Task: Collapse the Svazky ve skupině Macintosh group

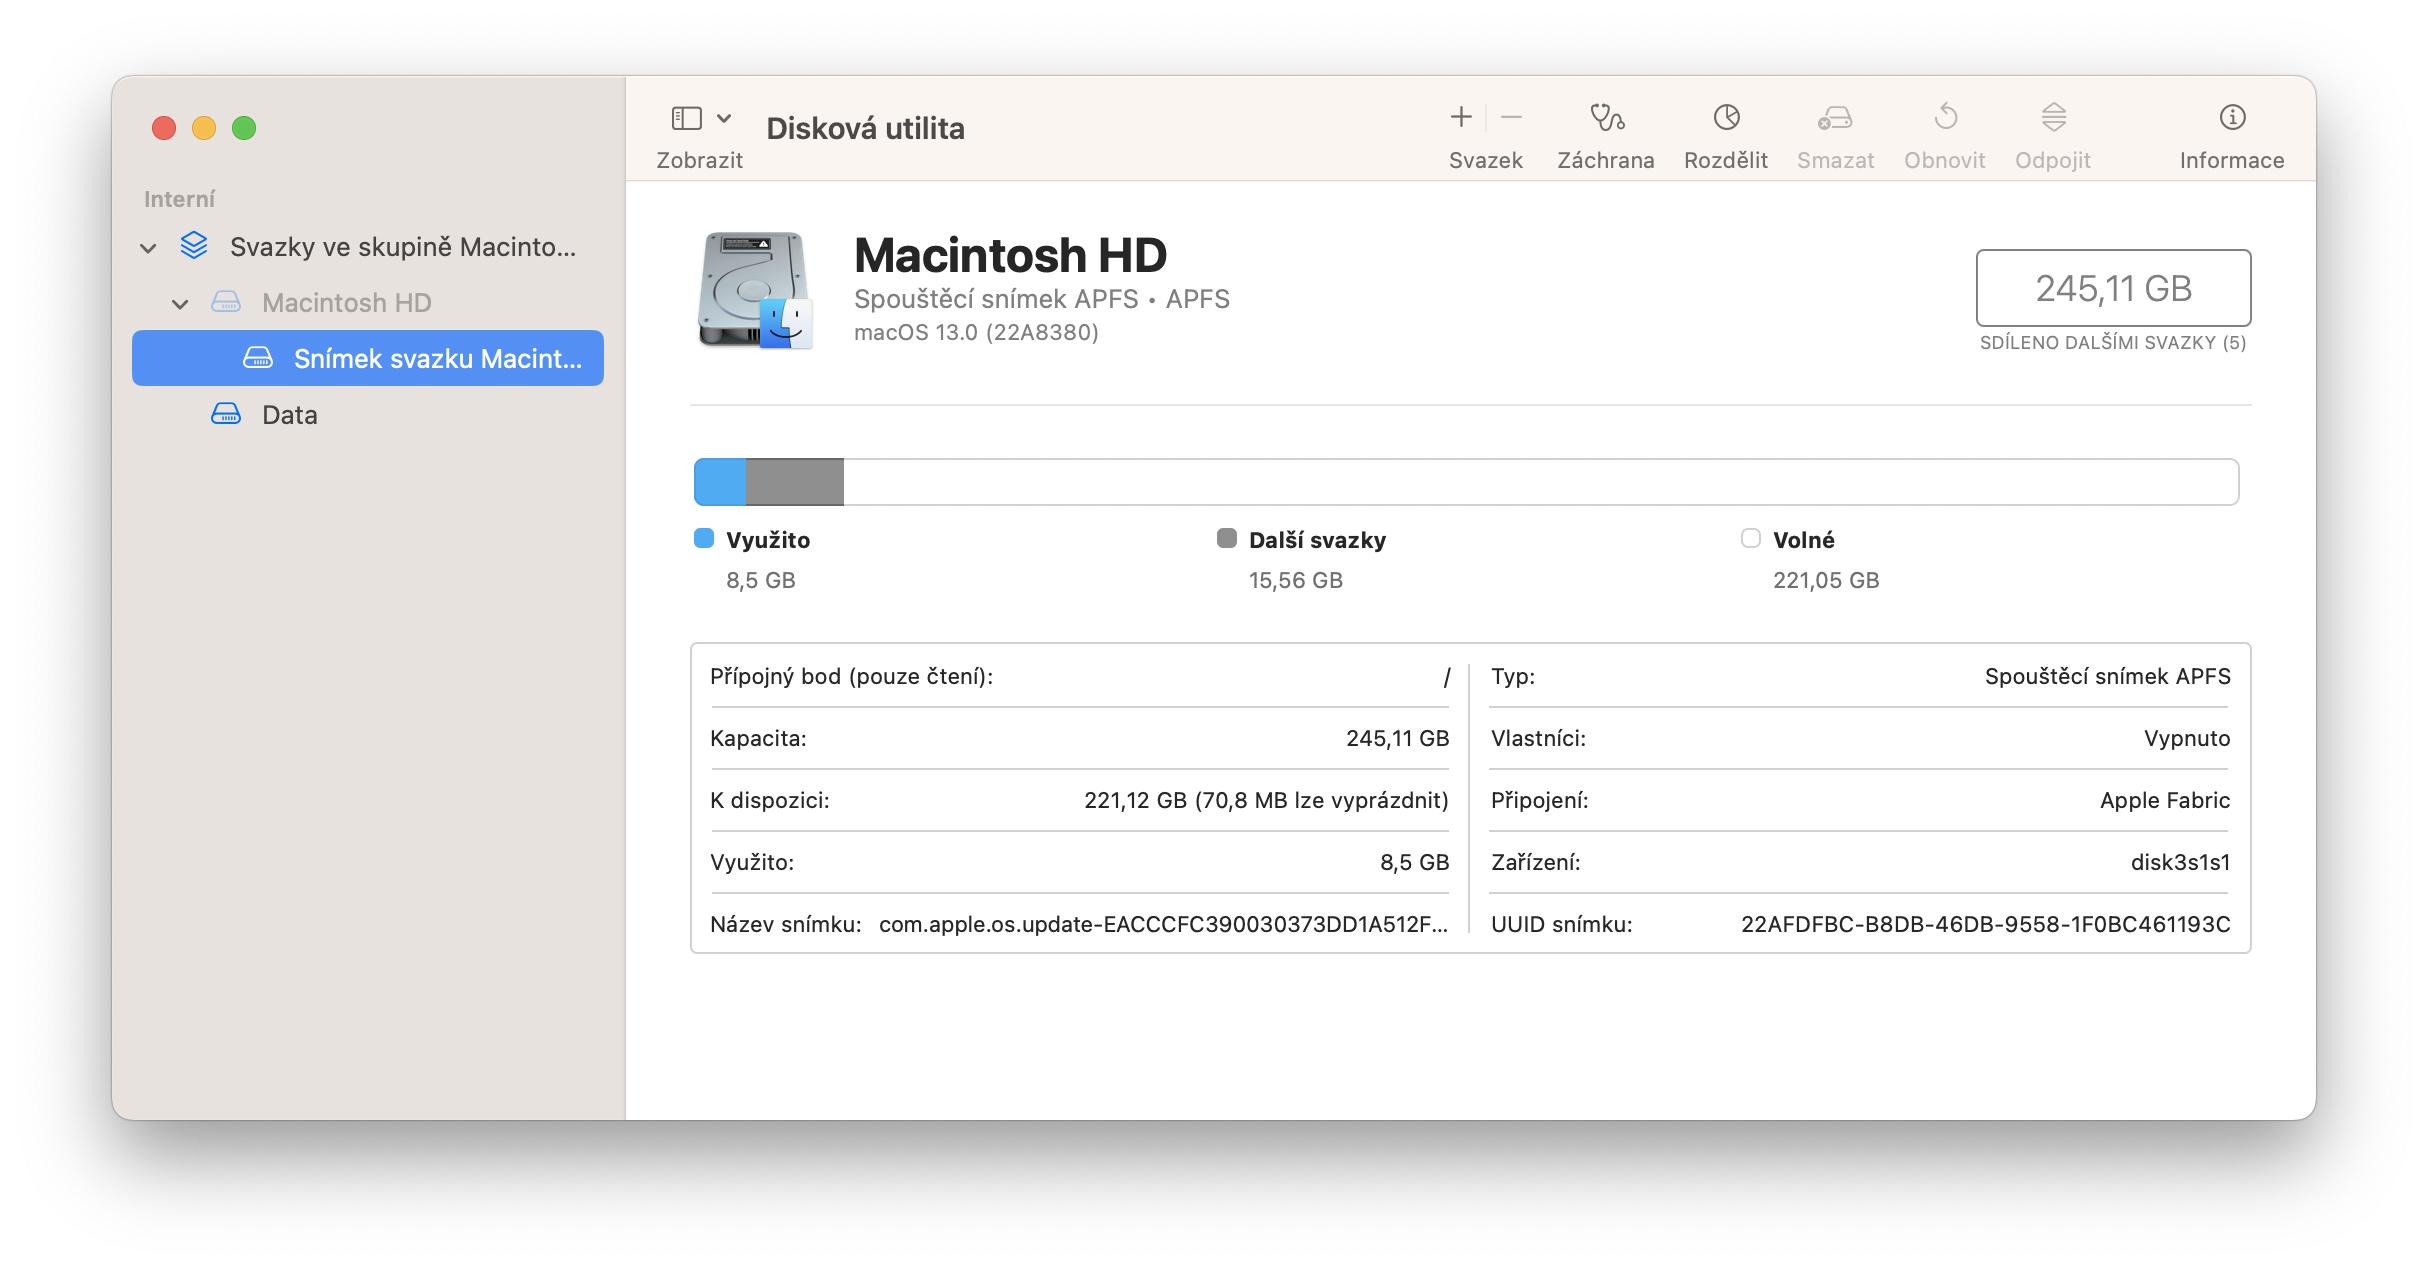Action: coord(148,247)
